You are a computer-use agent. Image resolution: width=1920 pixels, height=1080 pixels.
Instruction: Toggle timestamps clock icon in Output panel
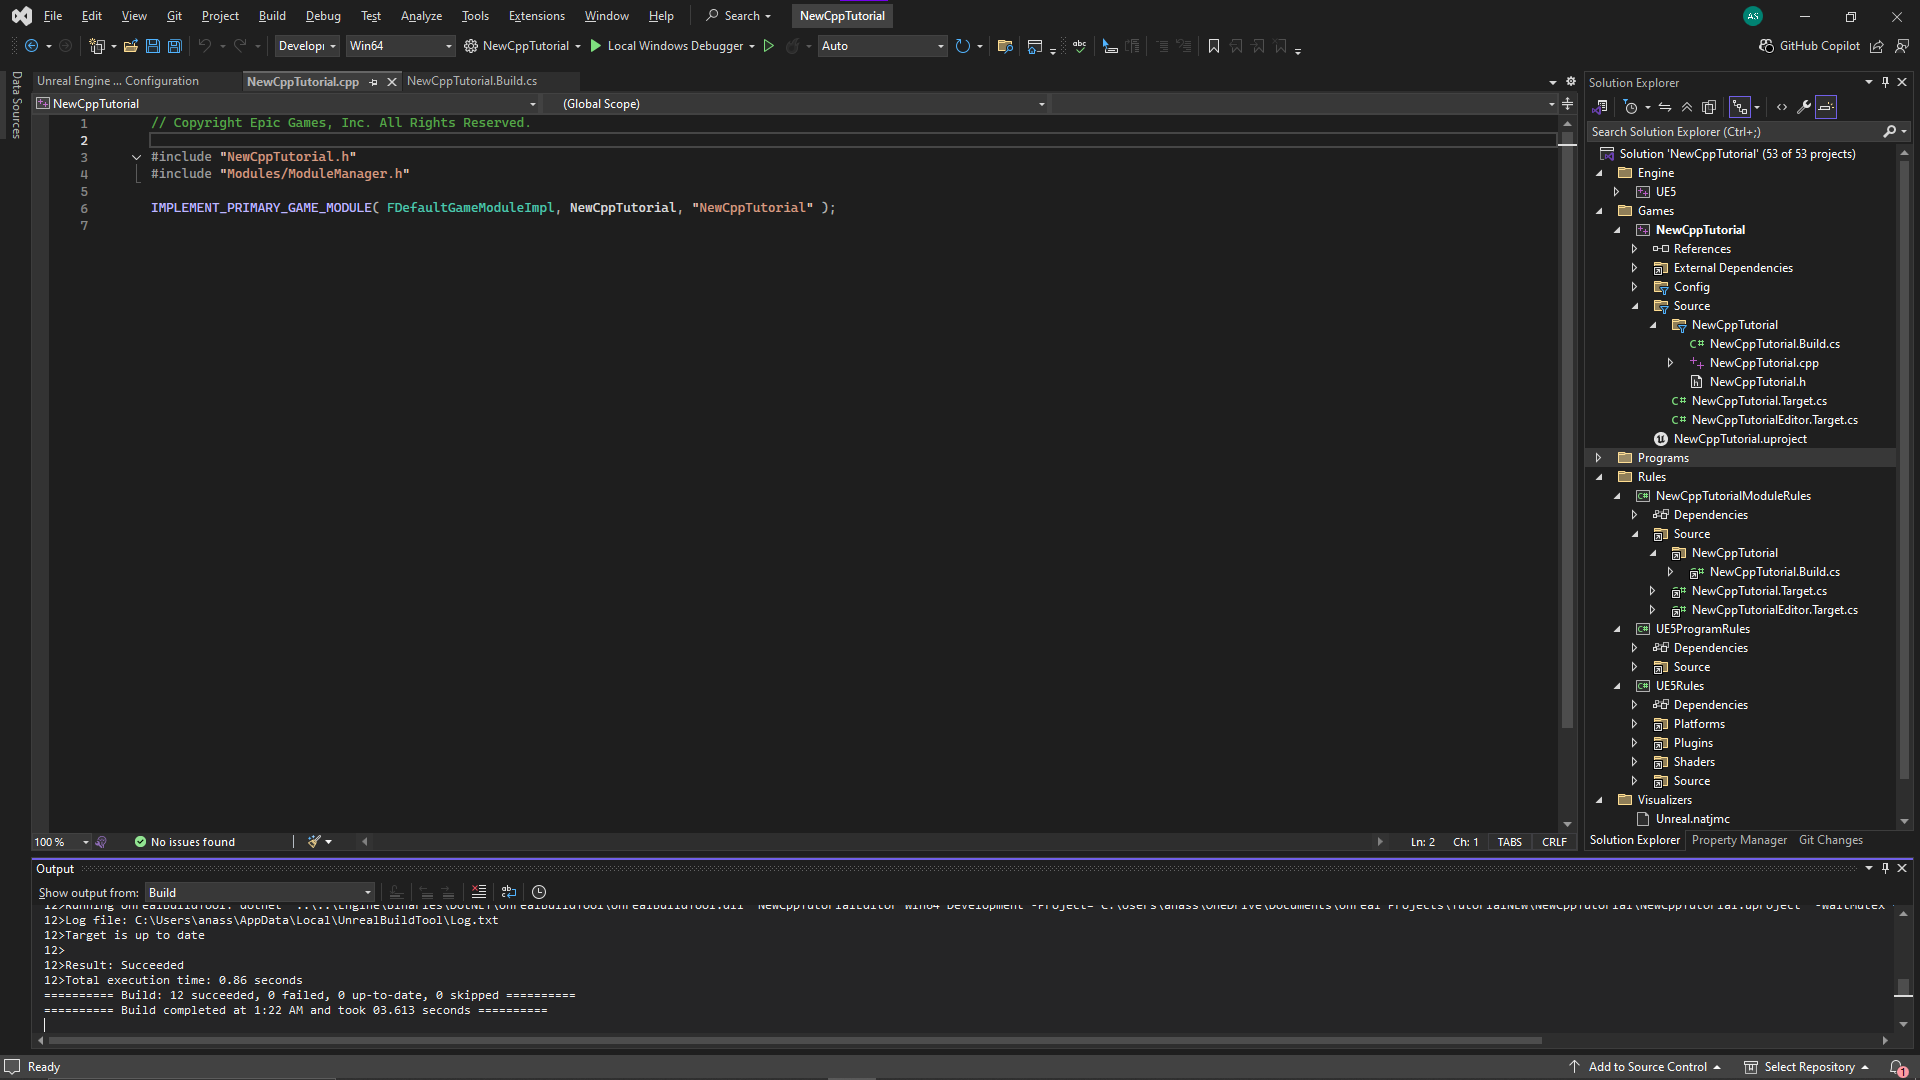[x=539, y=892]
